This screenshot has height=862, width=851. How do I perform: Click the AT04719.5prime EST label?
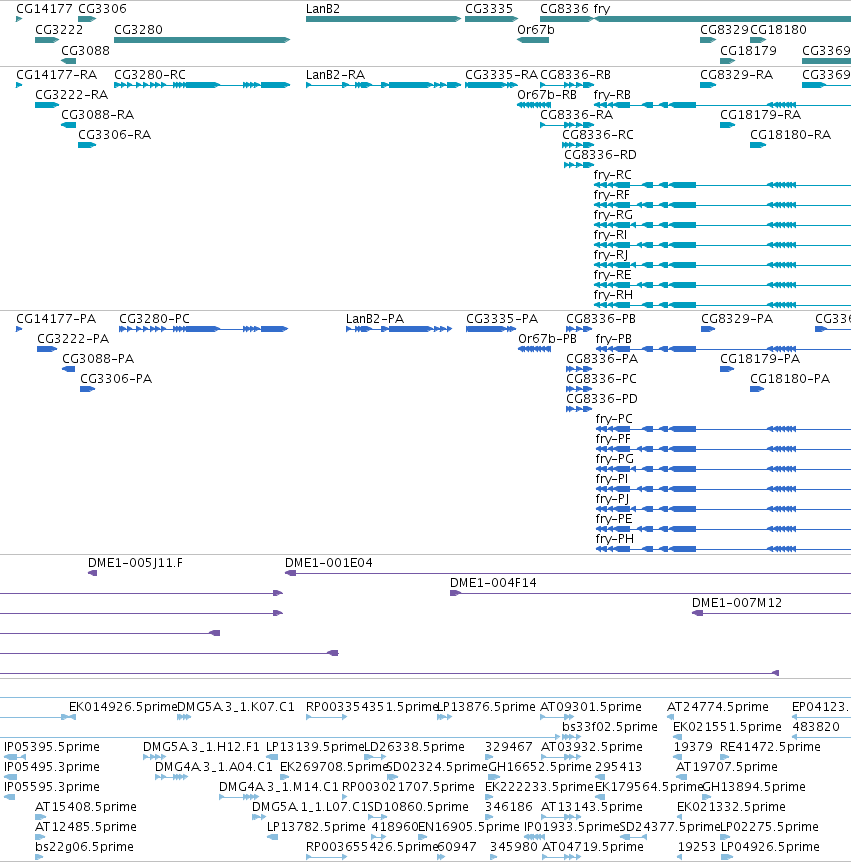593,847
